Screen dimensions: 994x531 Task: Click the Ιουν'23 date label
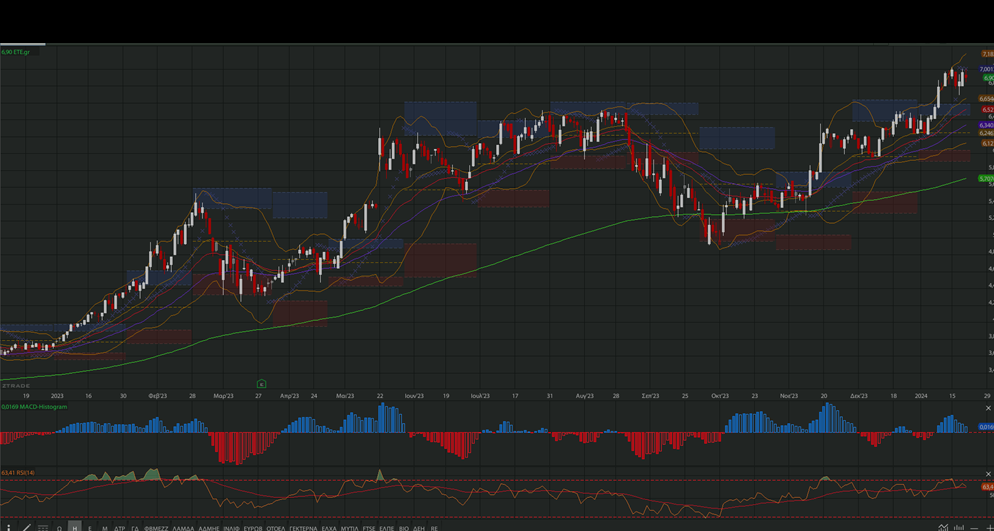(414, 396)
